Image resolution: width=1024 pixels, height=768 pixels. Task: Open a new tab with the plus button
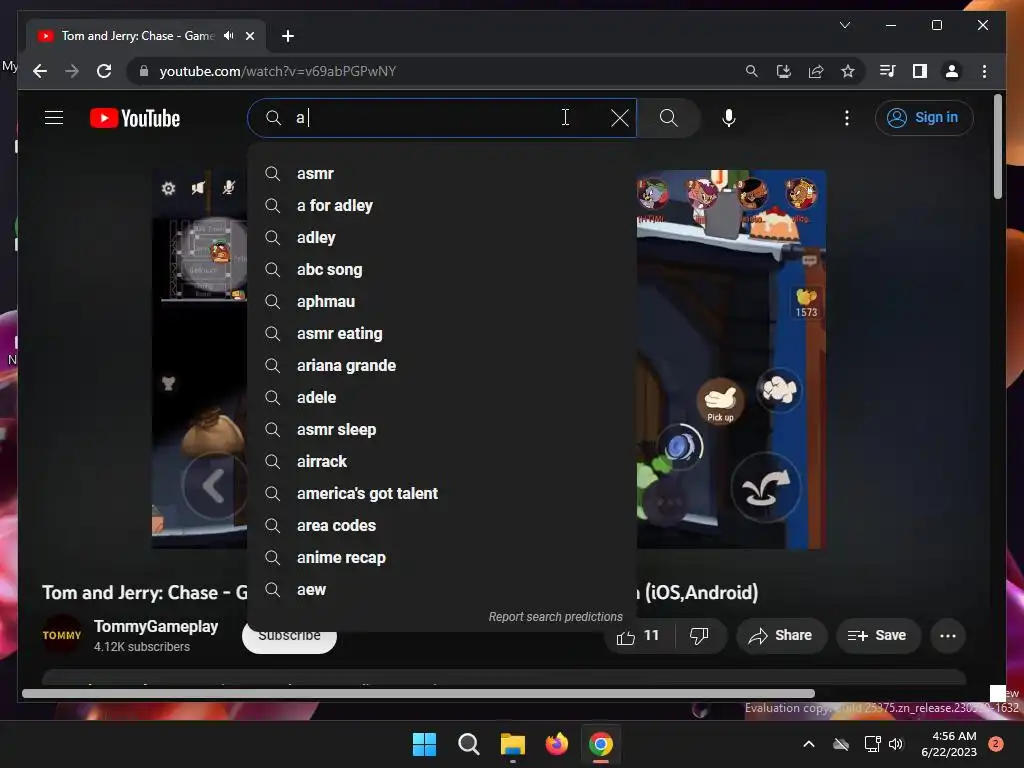click(x=287, y=36)
